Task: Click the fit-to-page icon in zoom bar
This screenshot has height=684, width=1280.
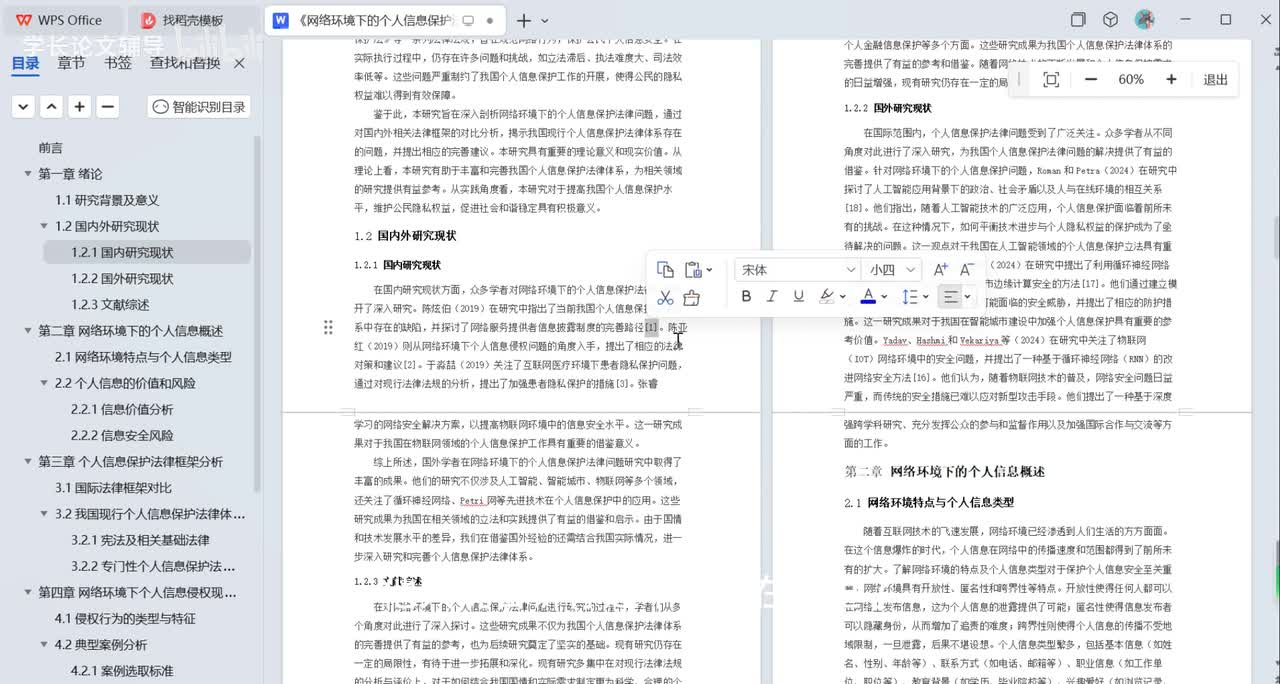Action: click(x=1050, y=80)
